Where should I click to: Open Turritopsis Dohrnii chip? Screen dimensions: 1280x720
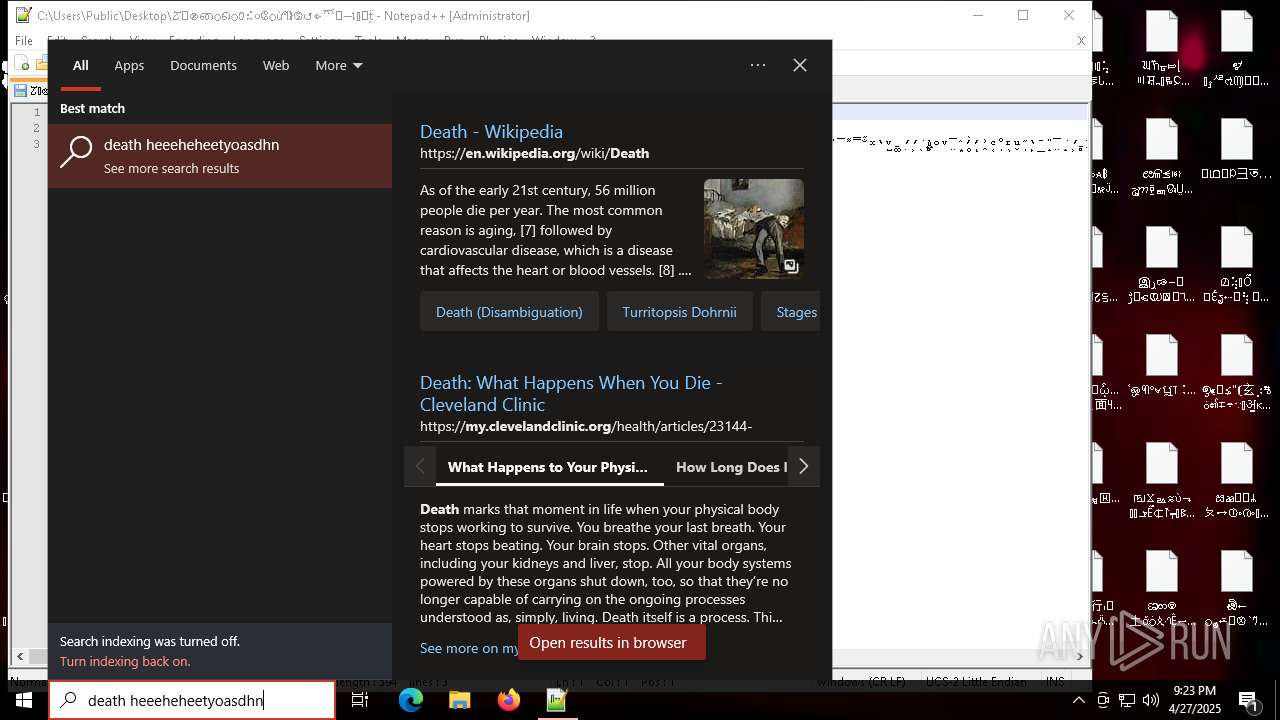tap(679, 312)
